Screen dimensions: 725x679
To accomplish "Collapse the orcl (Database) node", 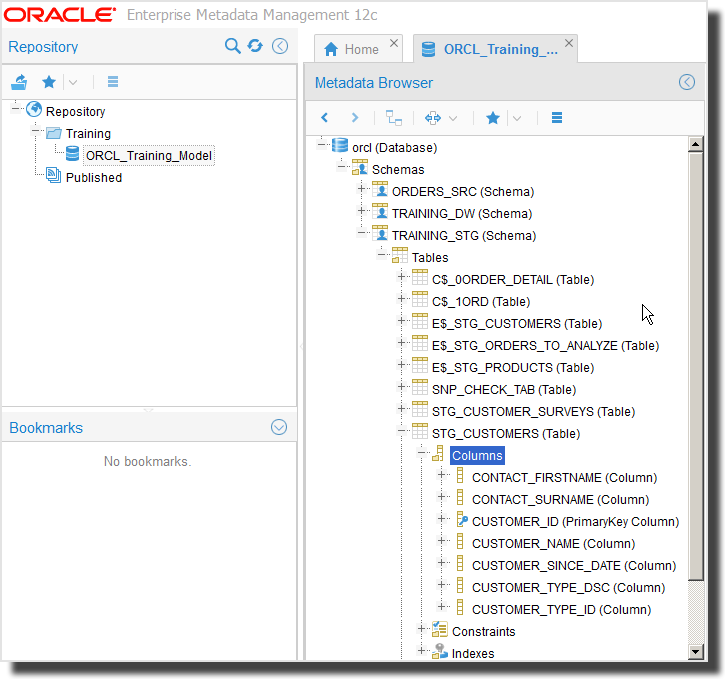I will [x=322, y=145].
